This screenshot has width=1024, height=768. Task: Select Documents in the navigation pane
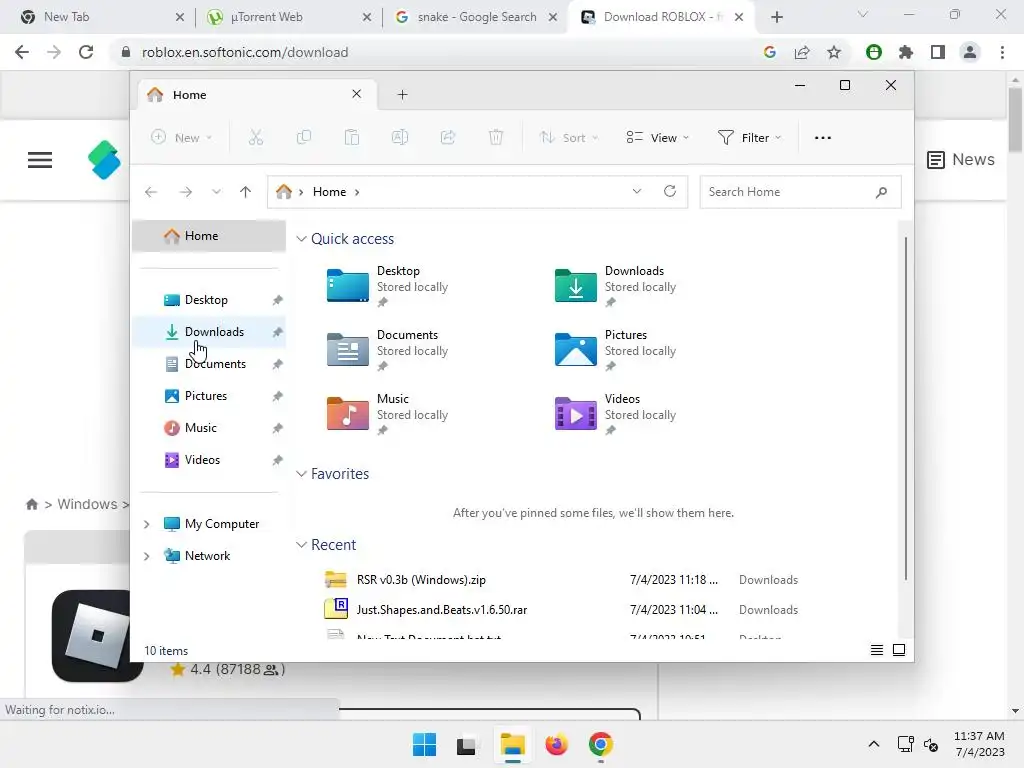tap(209, 364)
